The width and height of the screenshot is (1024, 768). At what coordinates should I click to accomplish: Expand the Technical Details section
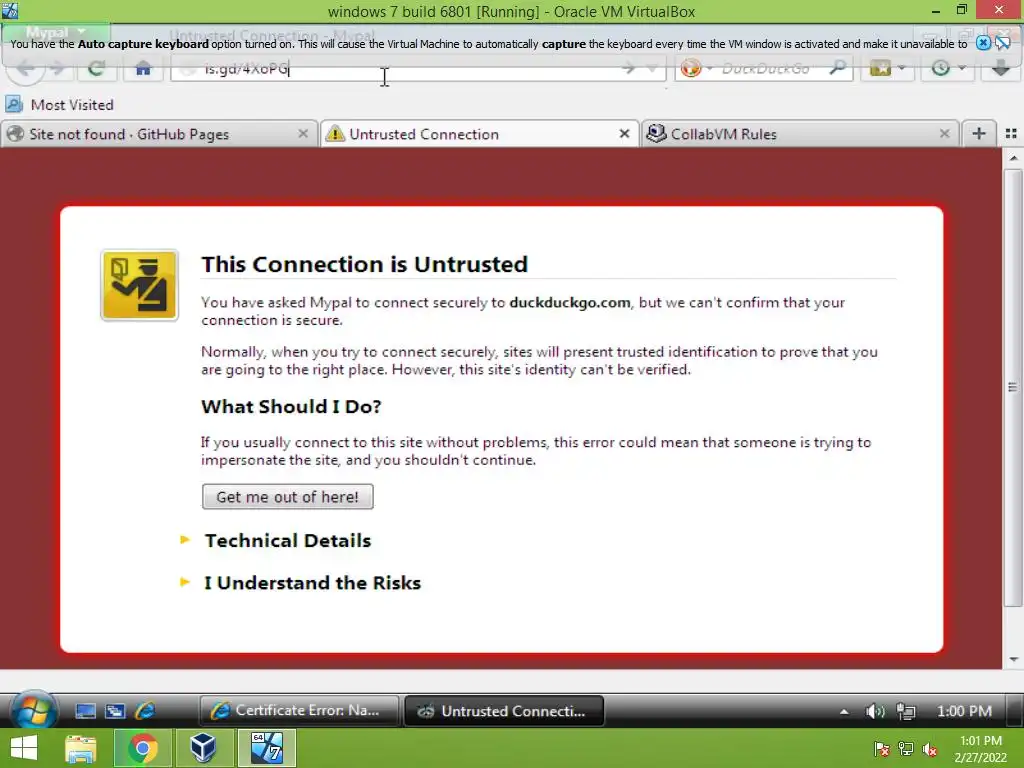point(287,541)
